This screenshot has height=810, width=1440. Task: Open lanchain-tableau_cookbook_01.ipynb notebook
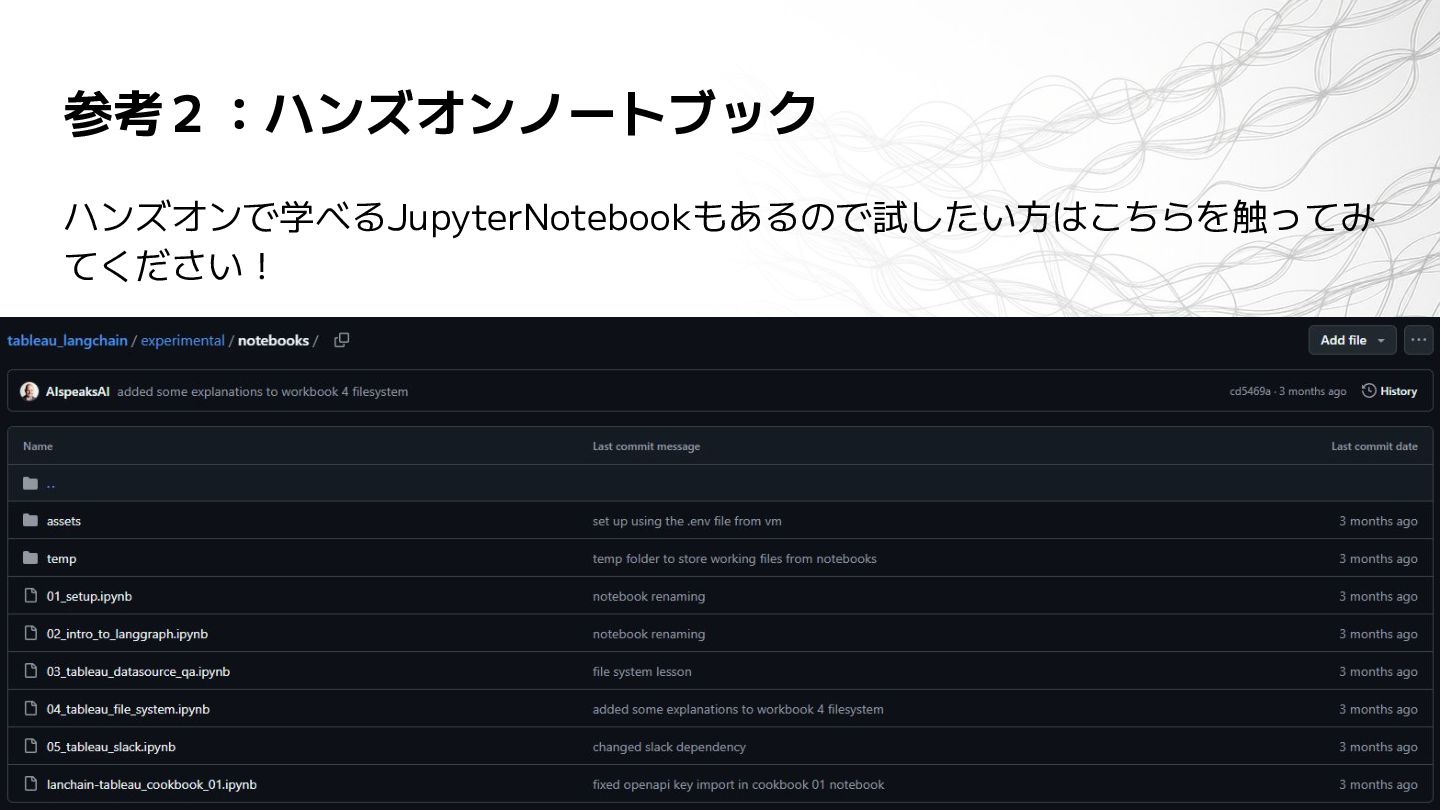point(152,784)
